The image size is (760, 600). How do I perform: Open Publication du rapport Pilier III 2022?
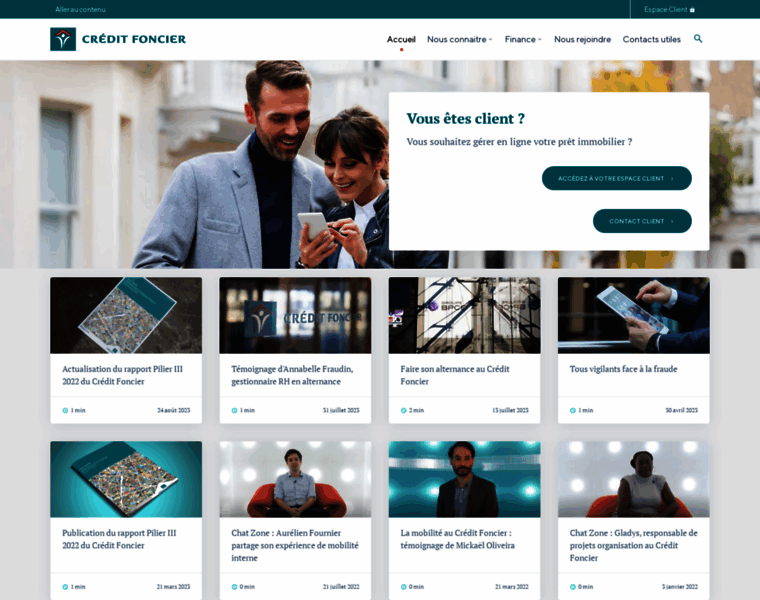point(119,539)
